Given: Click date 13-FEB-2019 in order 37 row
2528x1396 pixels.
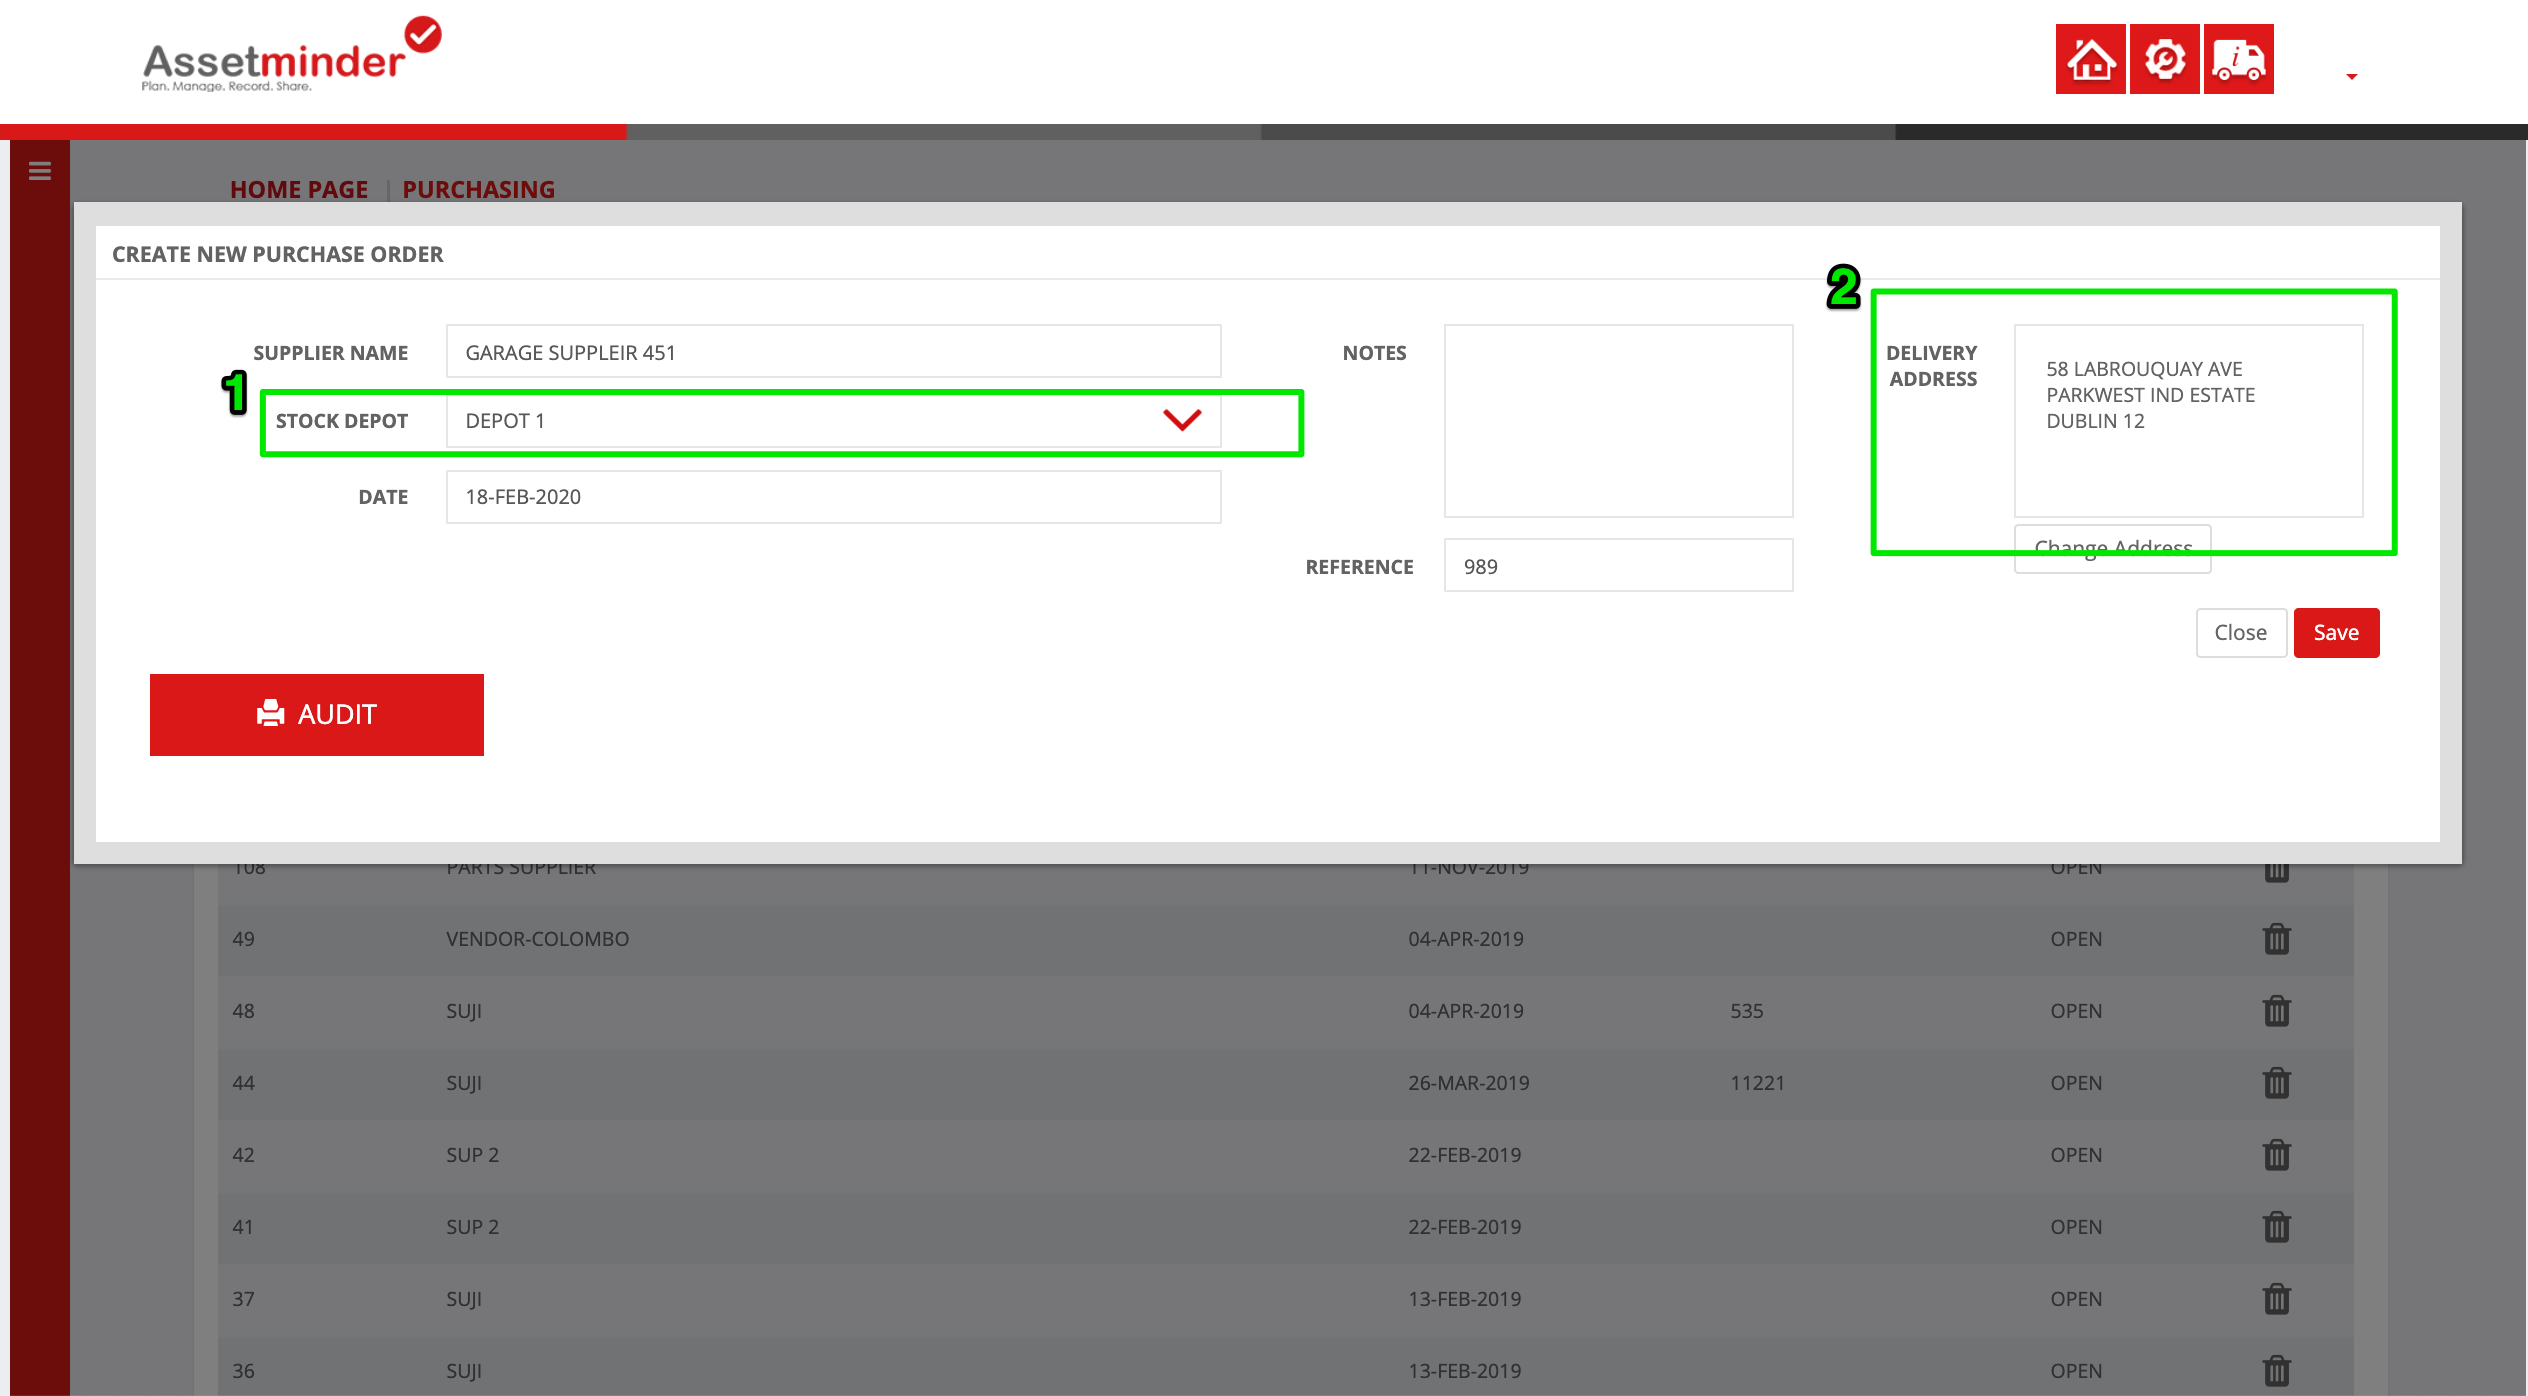Looking at the screenshot, I should pyautogui.click(x=1464, y=1299).
